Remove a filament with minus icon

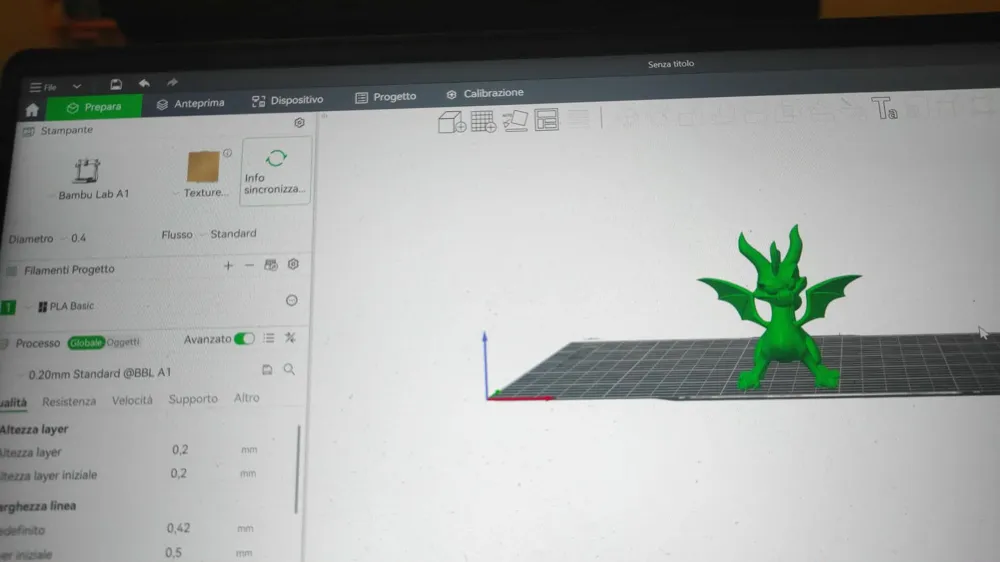249,265
